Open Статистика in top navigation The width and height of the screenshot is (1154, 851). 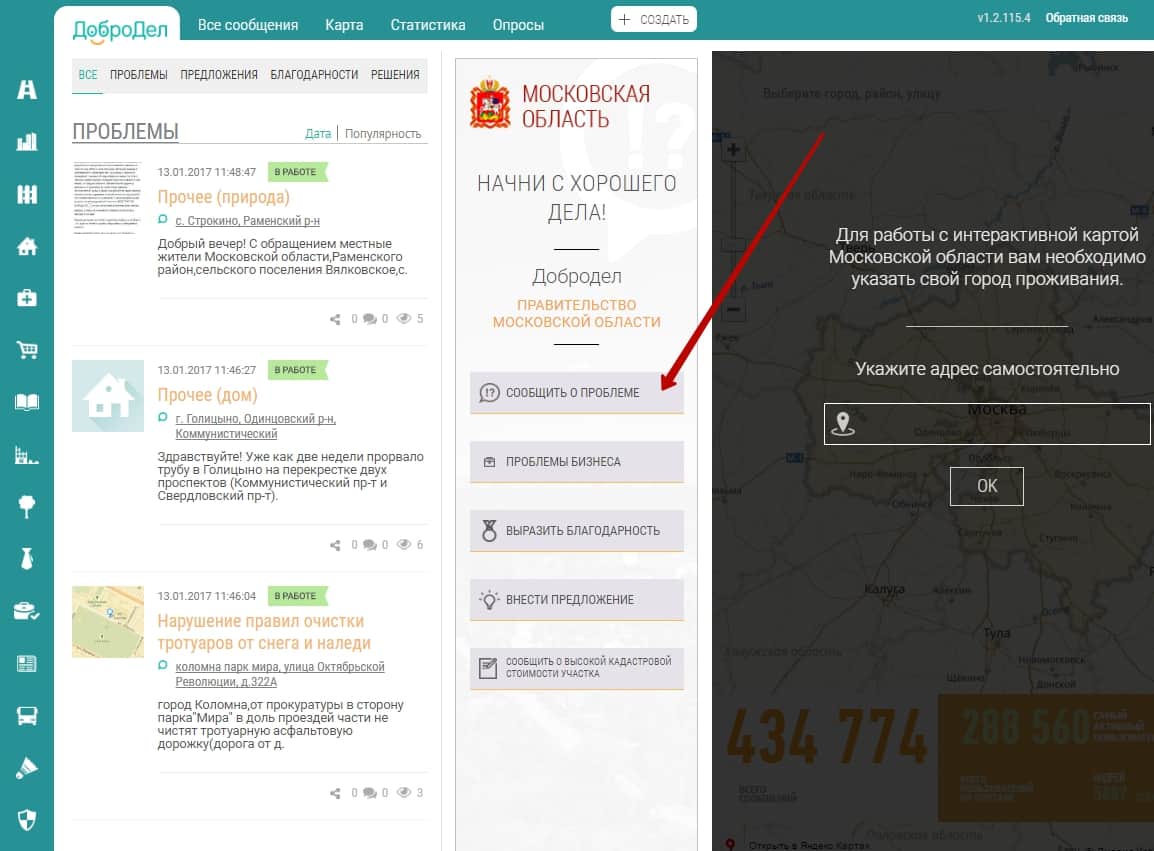coord(428,25)
